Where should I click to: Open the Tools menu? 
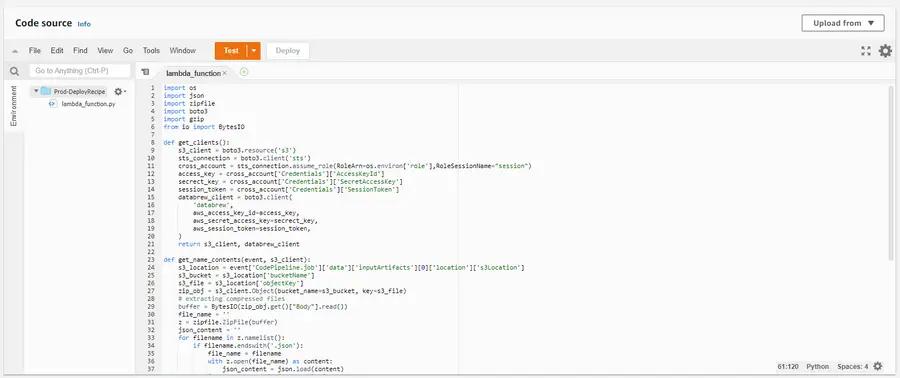click(x=151, y=50)
